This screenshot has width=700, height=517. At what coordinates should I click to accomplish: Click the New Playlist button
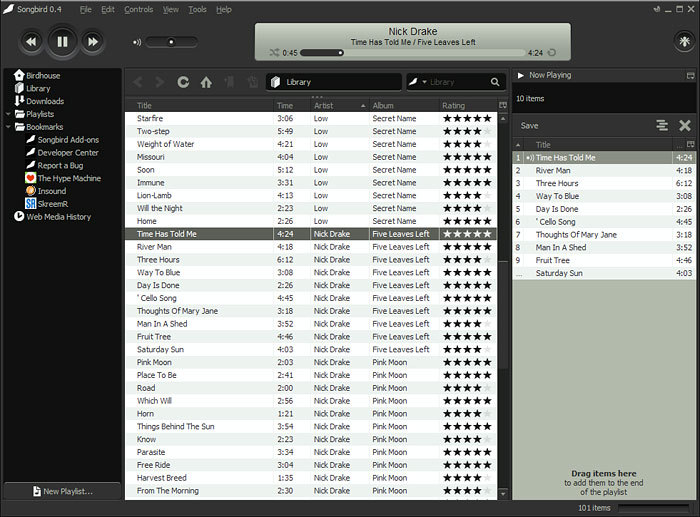[62, 491]
